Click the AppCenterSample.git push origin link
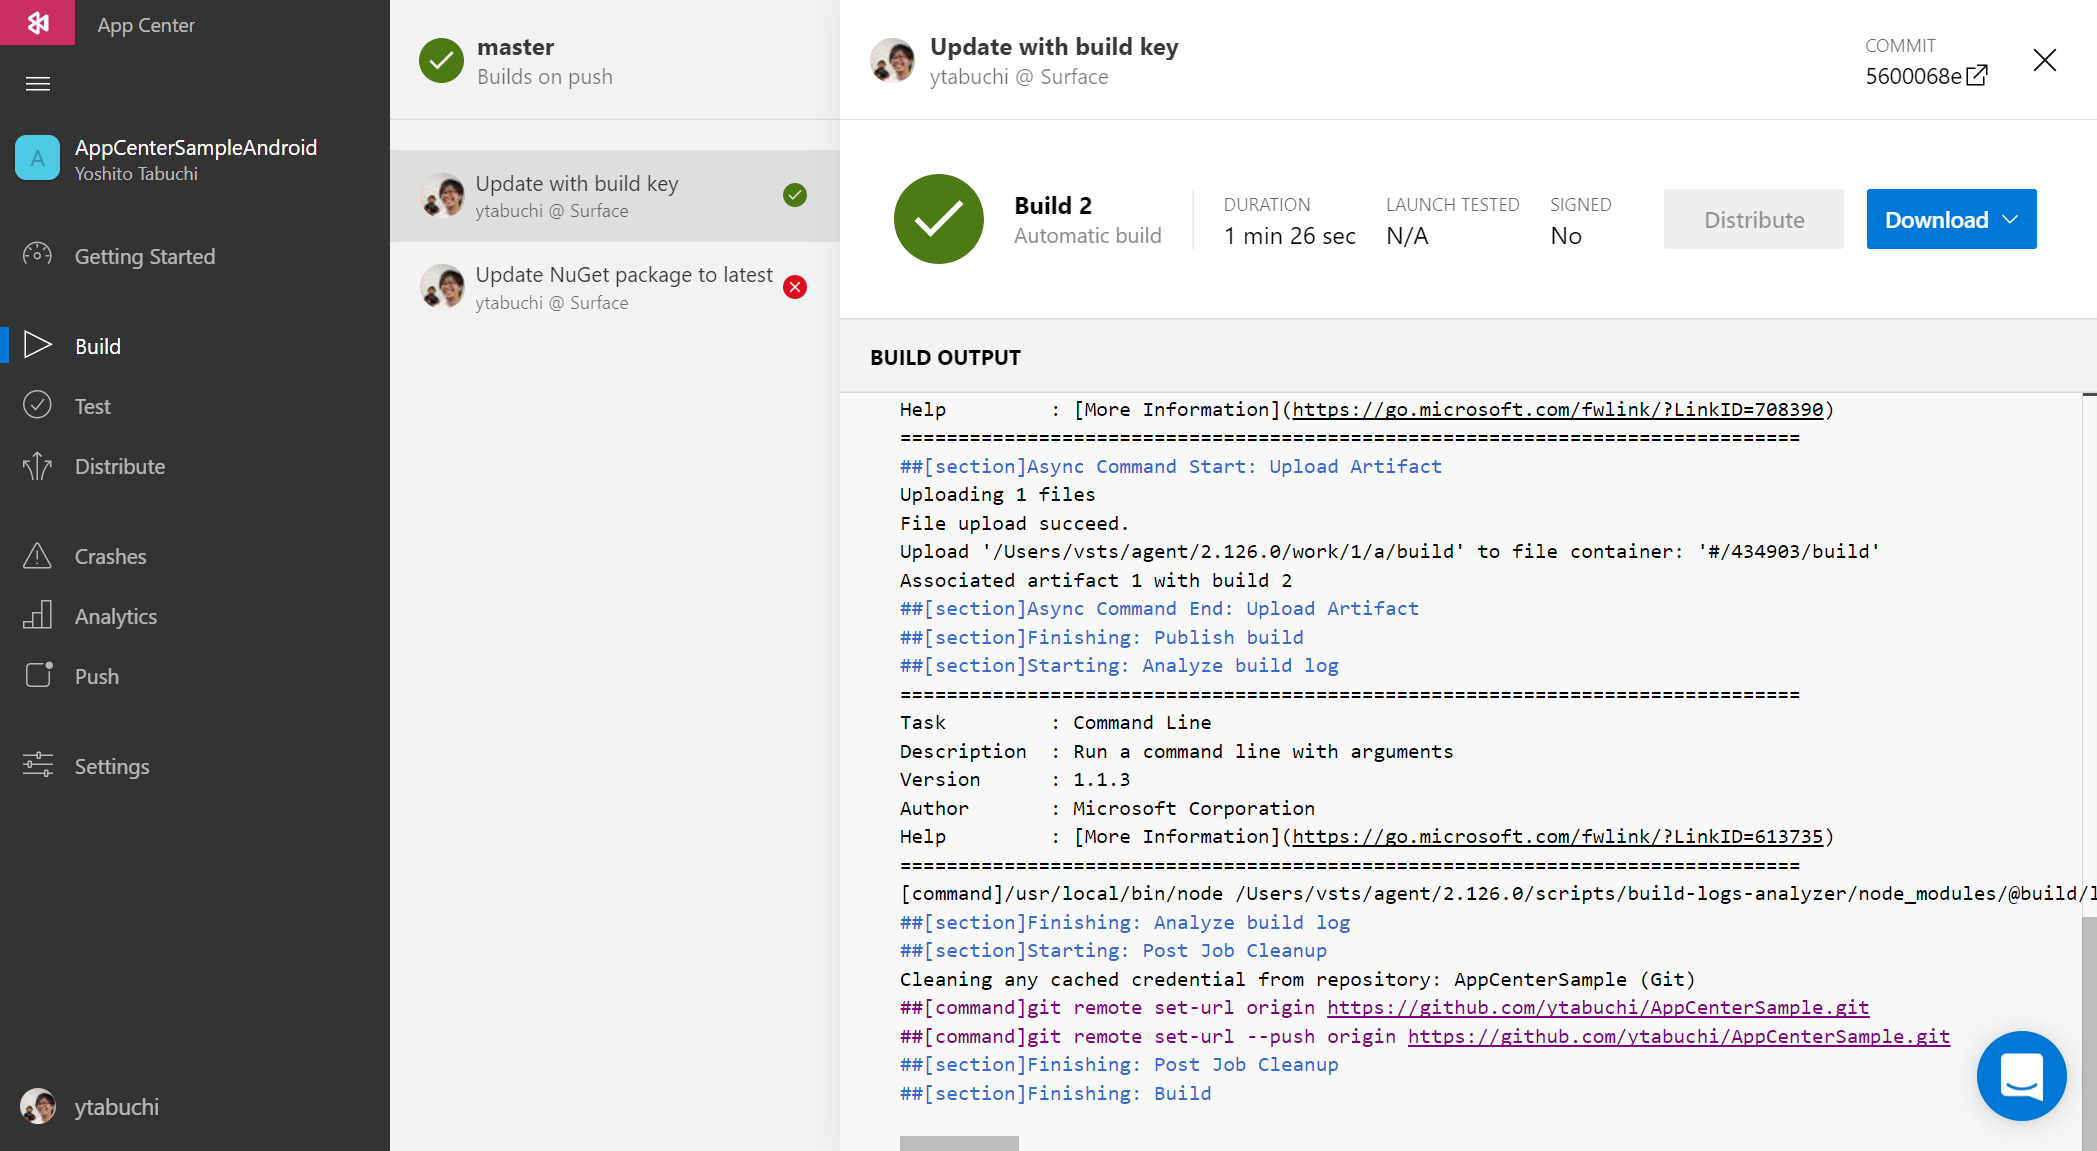The width and height of the screenshot is (2097, 1151). pos(1678,1037)
